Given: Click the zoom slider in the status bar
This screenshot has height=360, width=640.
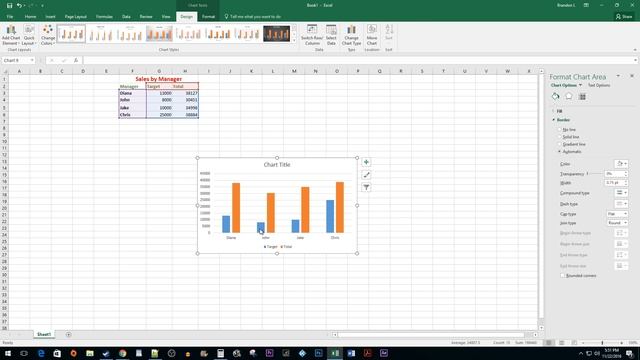Looking at the screenshot, I should 602,343.
